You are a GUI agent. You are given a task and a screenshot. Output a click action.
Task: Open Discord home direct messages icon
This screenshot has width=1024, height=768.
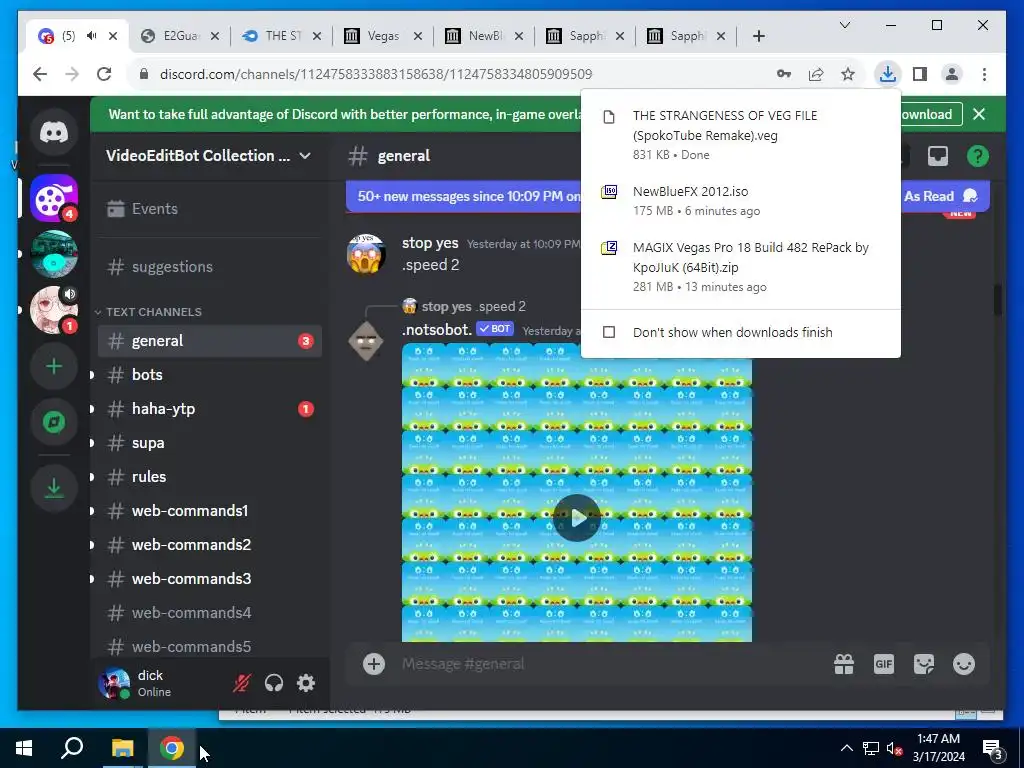tap(54, 132)
